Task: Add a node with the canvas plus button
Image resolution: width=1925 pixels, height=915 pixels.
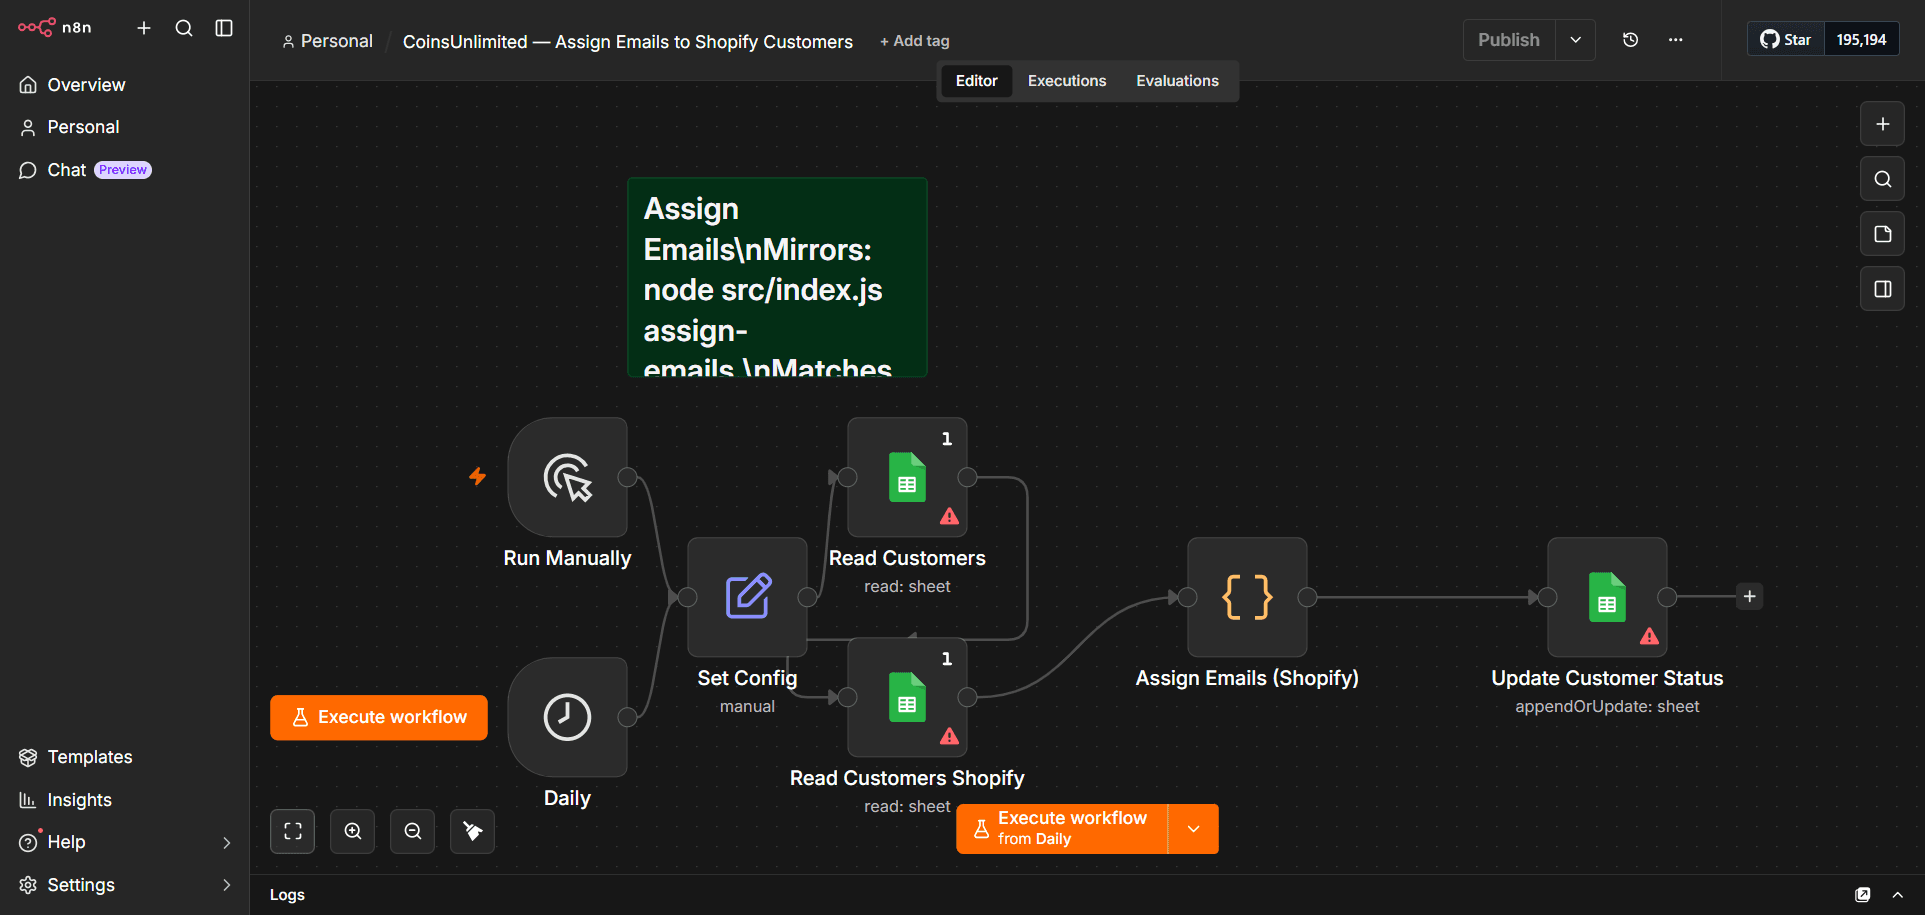Action: pyautogui.click(x=1882, y=124)
